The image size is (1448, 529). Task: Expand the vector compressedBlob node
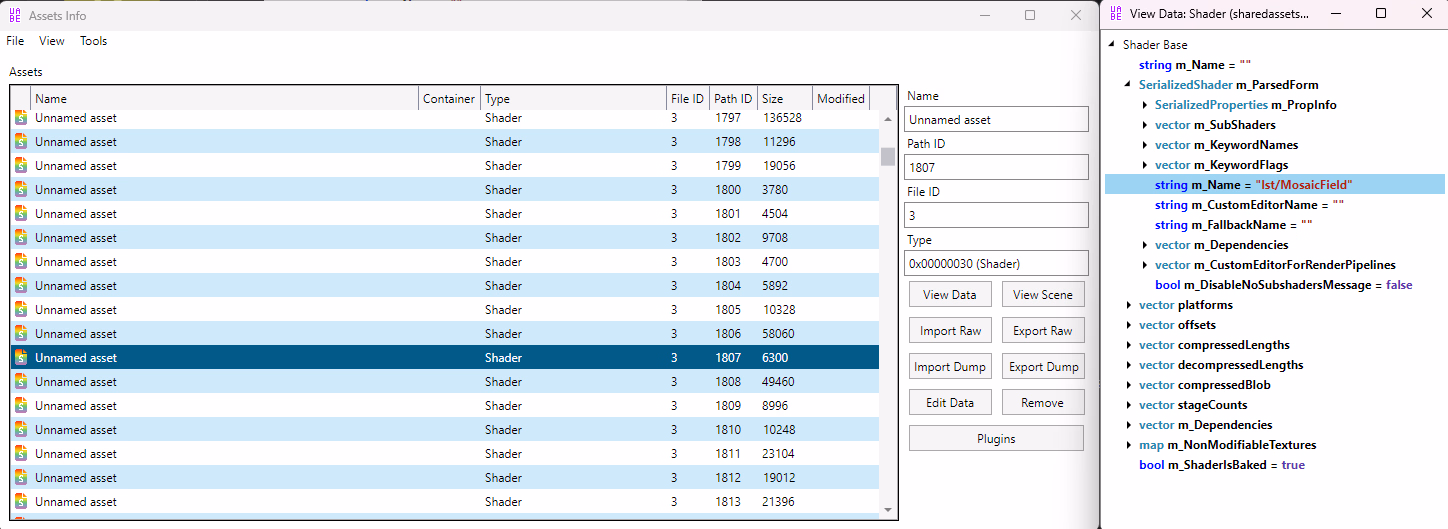point(1129,385)
